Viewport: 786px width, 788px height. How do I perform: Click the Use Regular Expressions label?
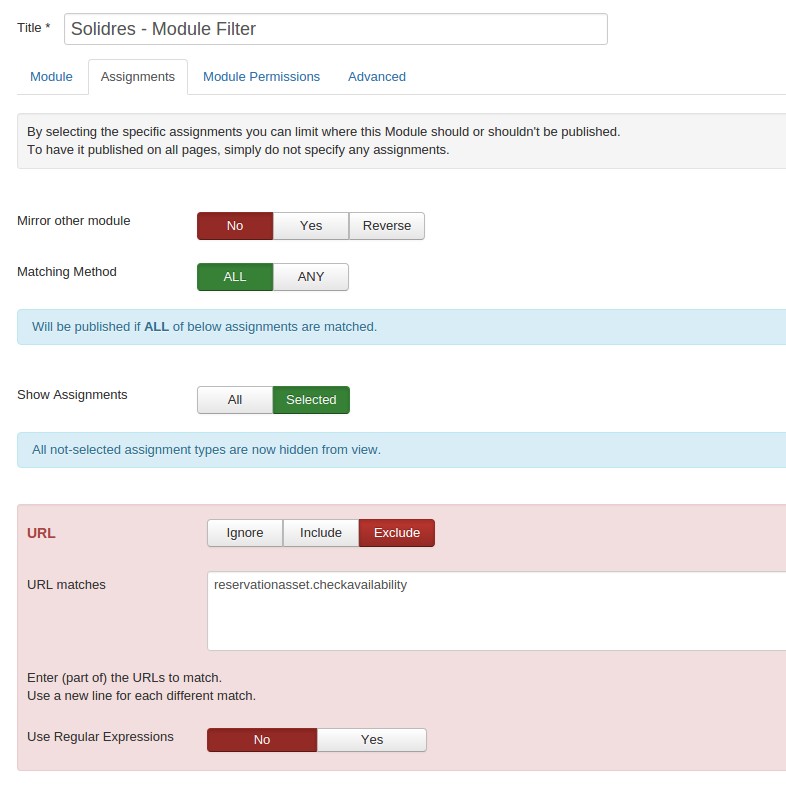[100, 737]
